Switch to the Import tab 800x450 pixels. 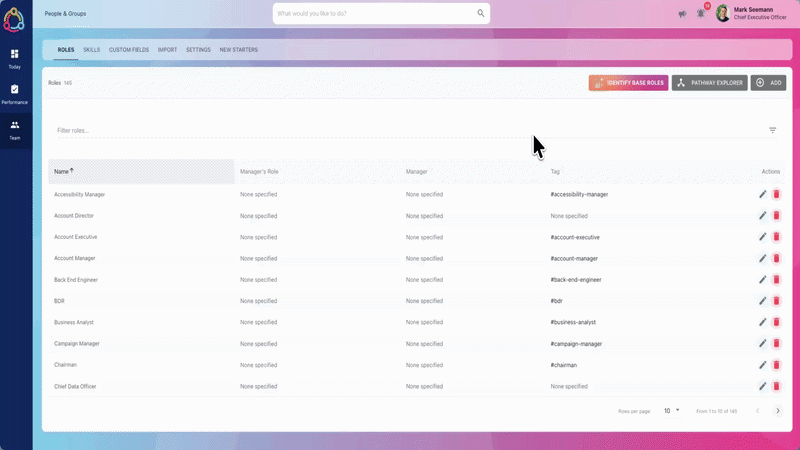pos(167,50)
